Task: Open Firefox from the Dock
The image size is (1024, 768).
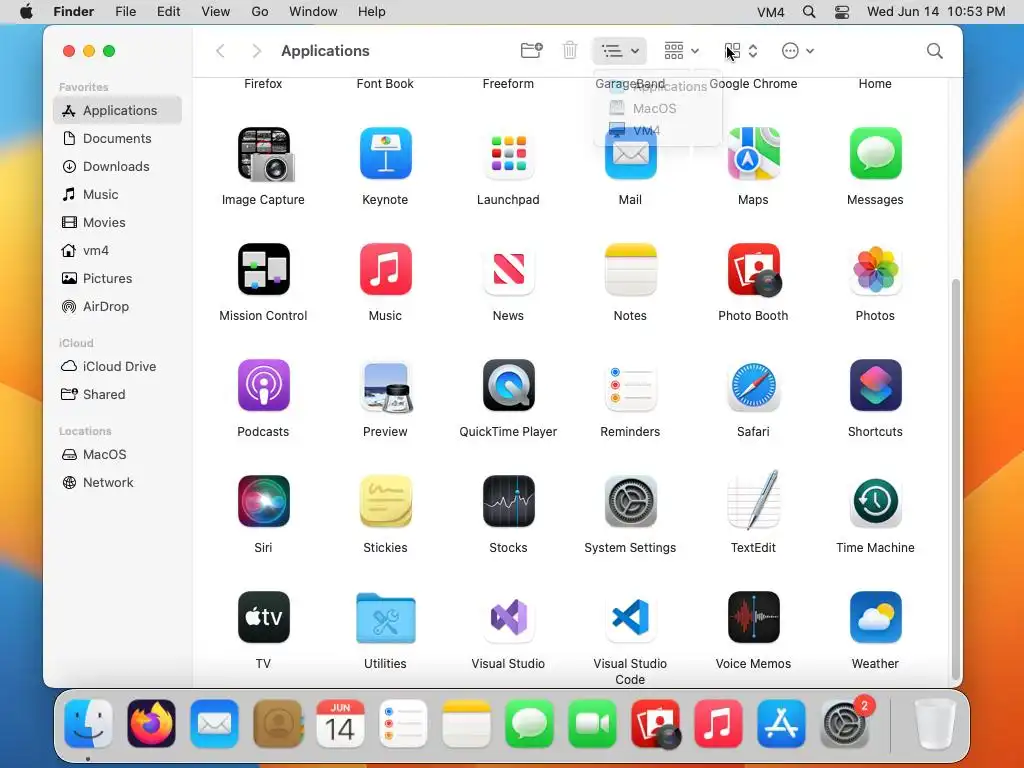Action: (x=152, y=724)
